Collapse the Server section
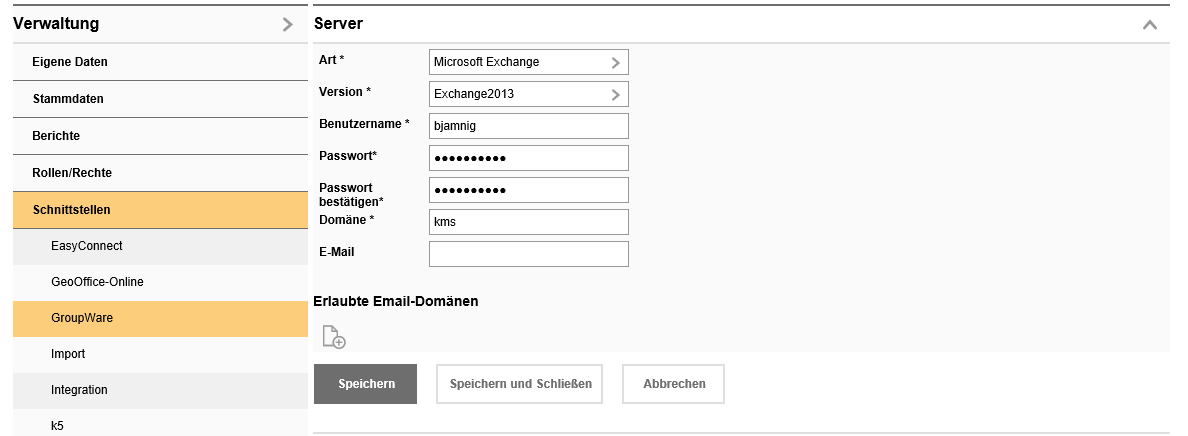The height and width of the screenshot is (436, 1188). coord(1149,24)
